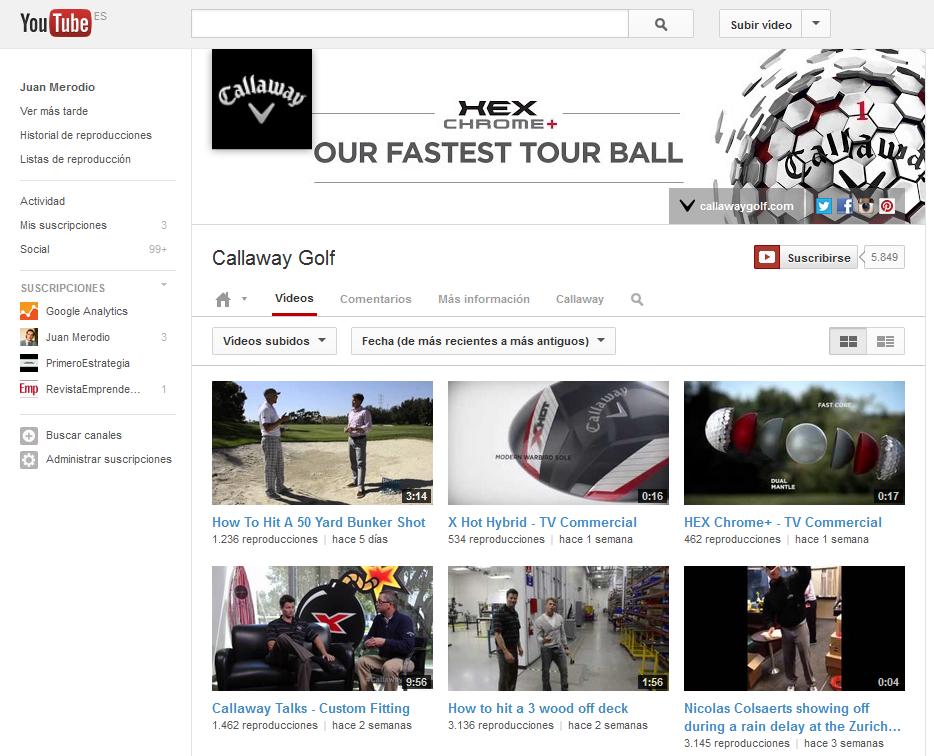Click the Buscar canales plus icon
This screenshot has width=934, height=756.
(x=29, y=435)
